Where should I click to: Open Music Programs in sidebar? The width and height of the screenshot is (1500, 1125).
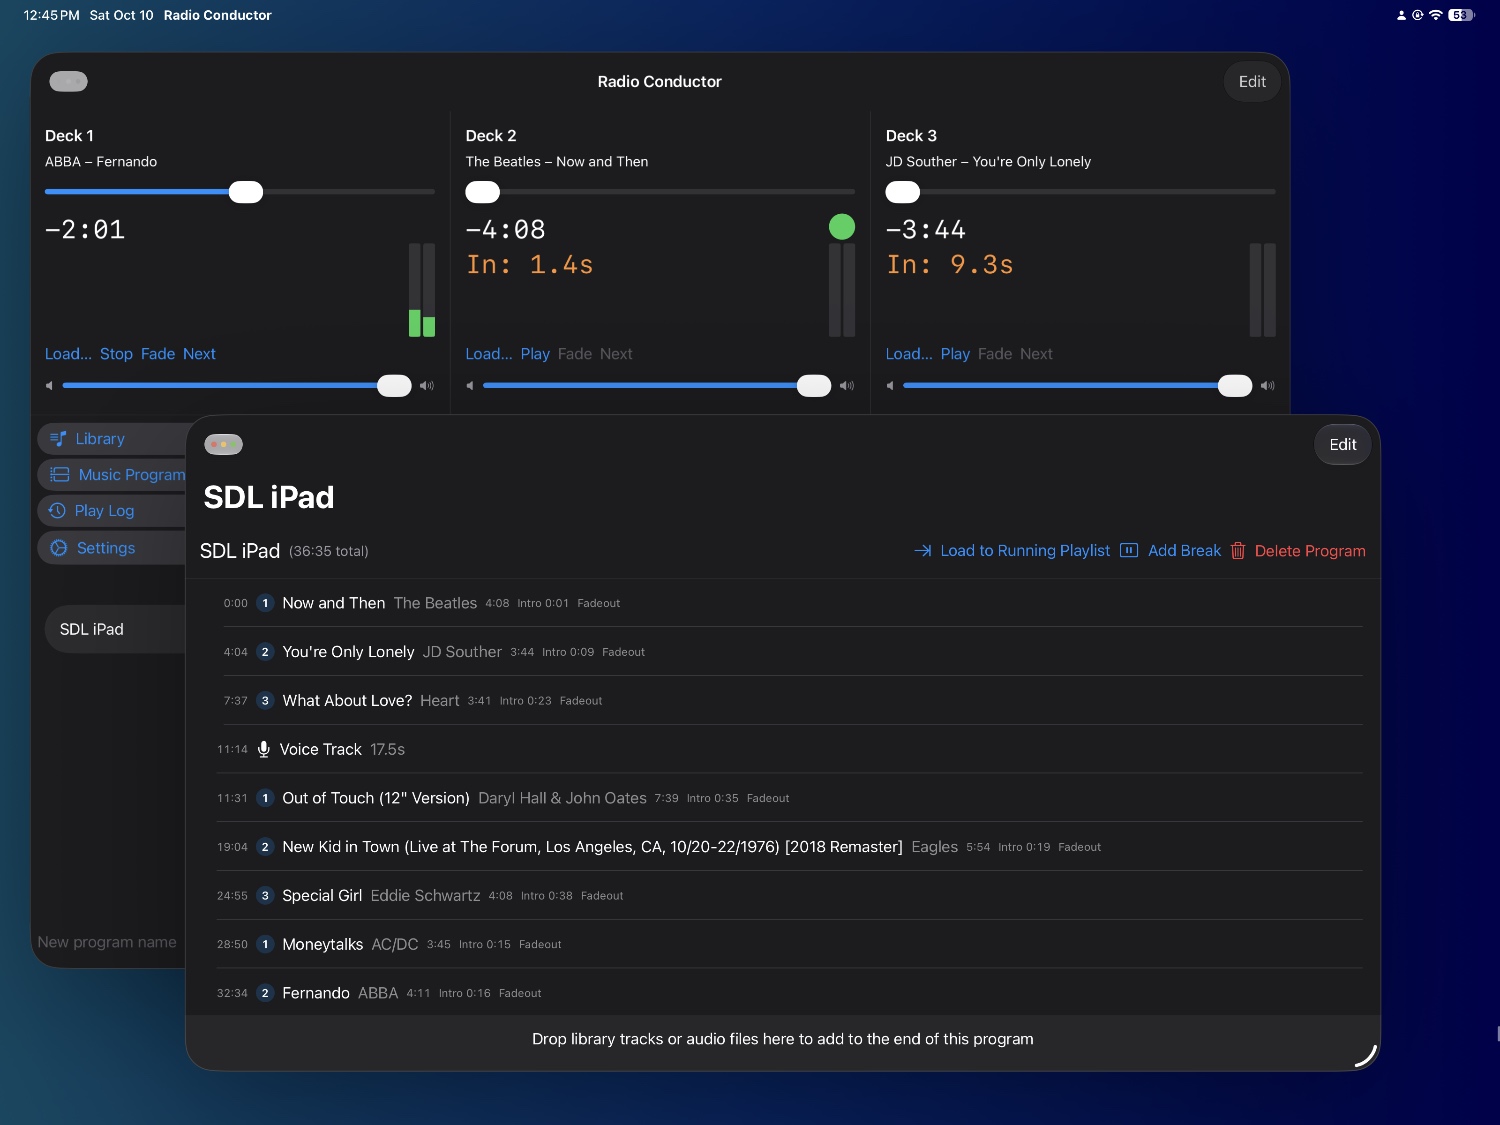(112, 475)
